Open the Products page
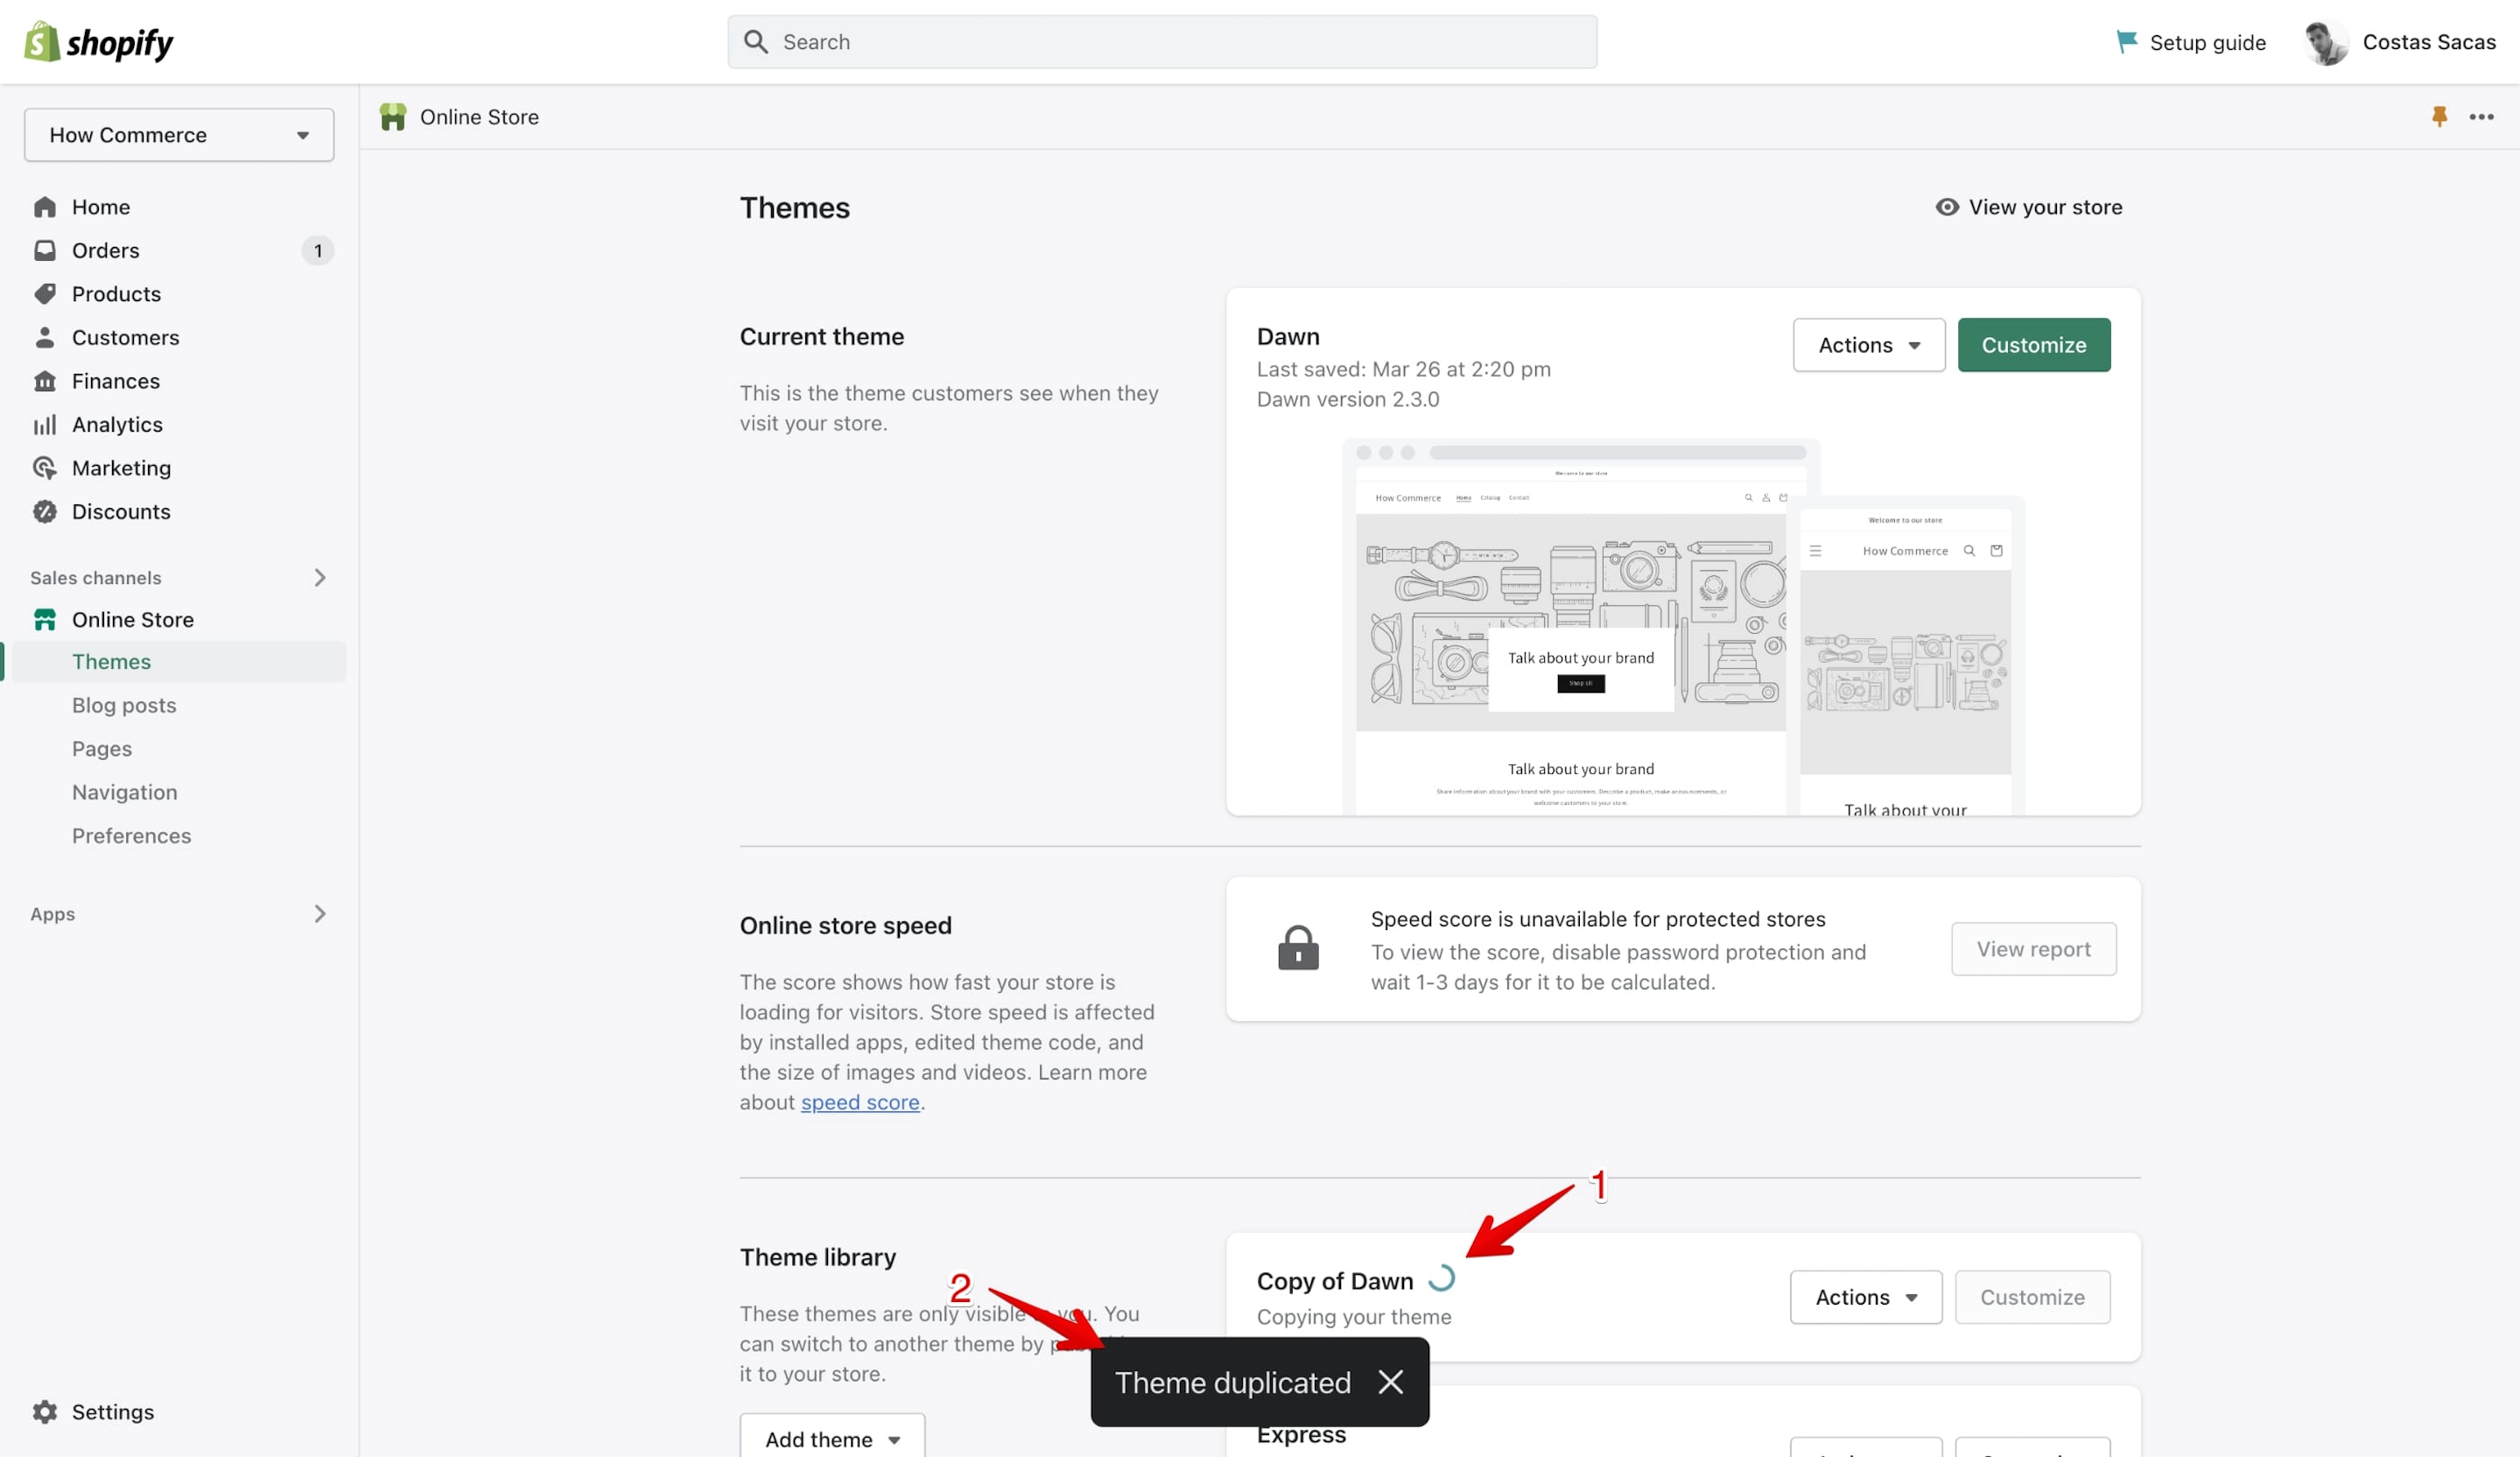This screenshot has width=2520, height=1457. coord(116,294)
